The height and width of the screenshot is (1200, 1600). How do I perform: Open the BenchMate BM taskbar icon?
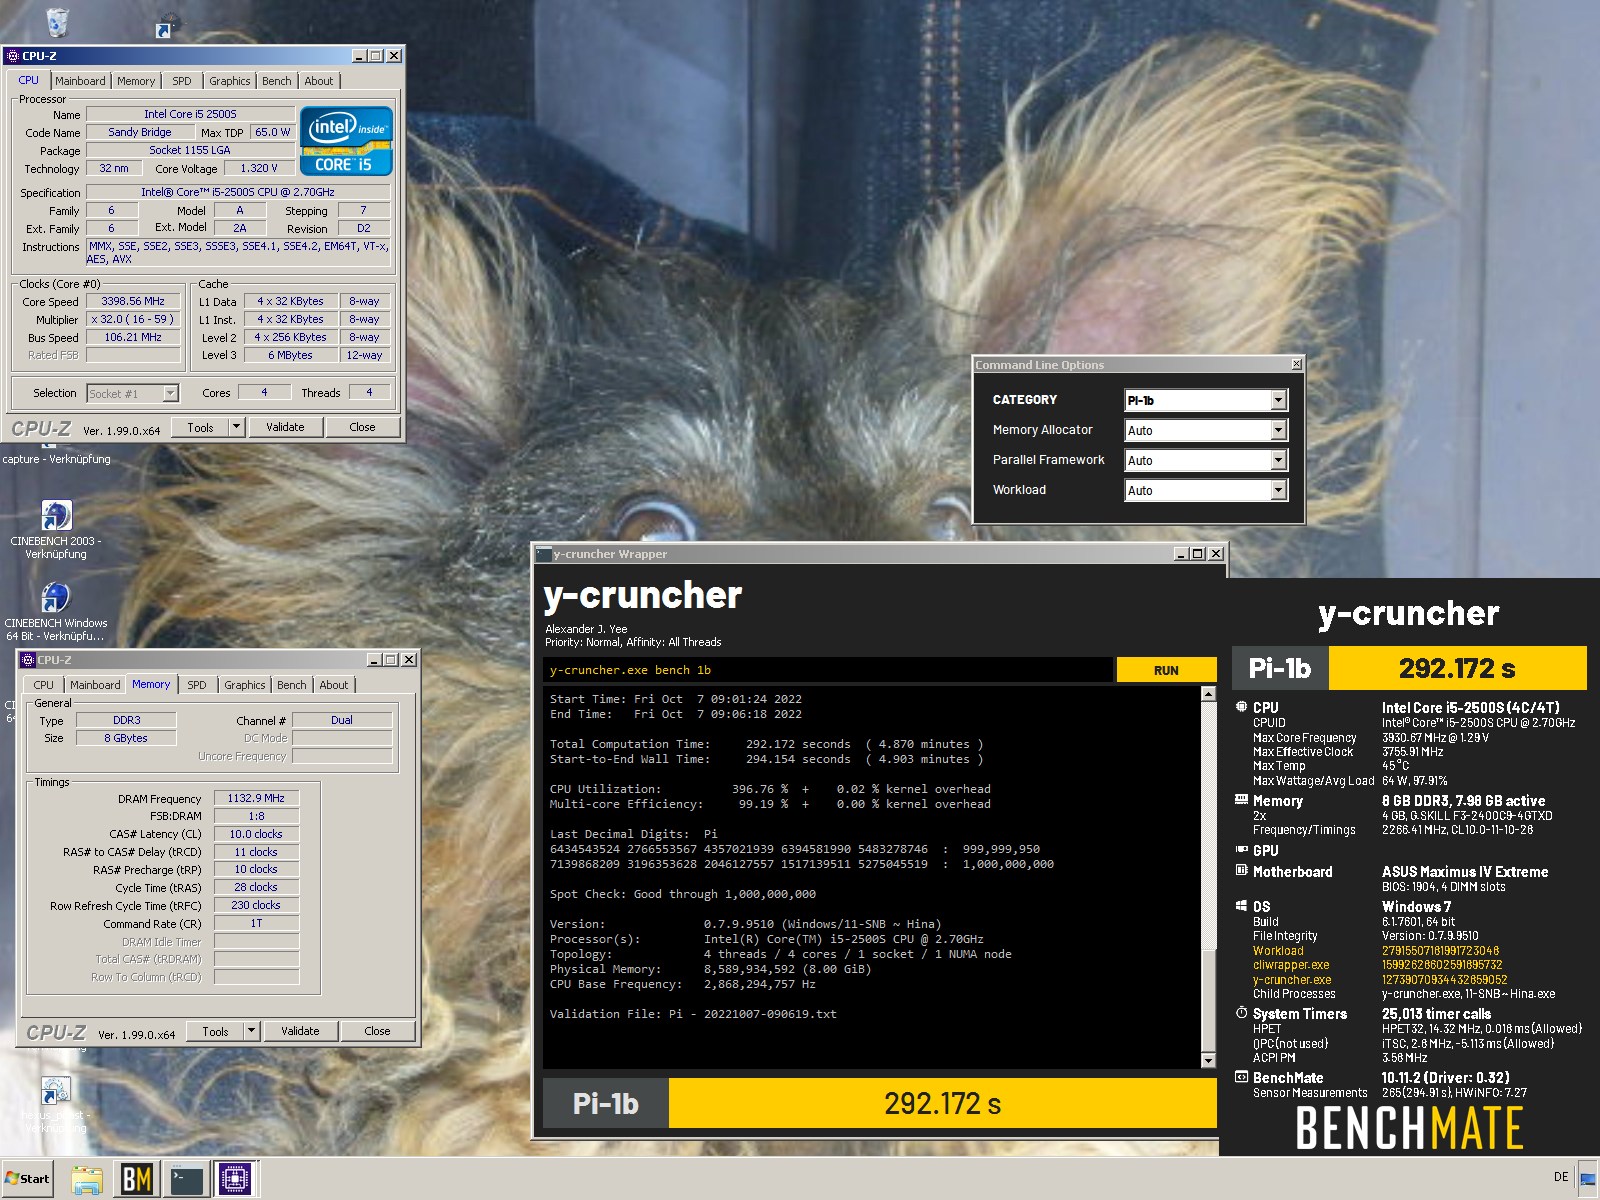click(136, 1179)
